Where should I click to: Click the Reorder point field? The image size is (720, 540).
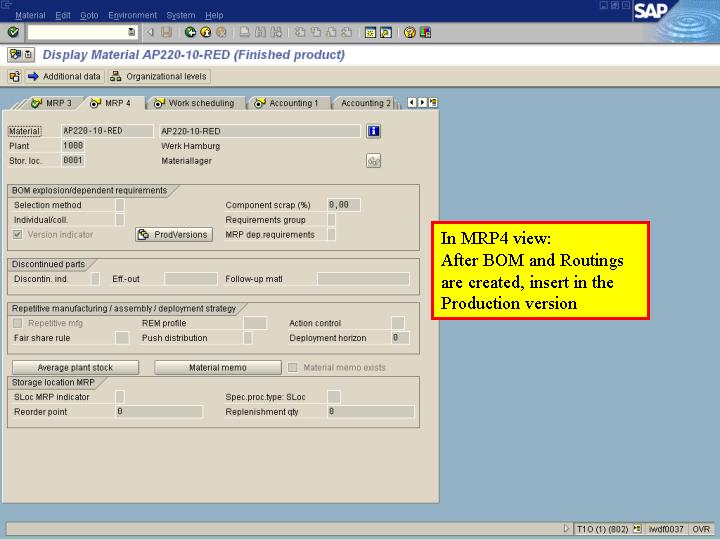pyautogui.click(x=159, y=411)
